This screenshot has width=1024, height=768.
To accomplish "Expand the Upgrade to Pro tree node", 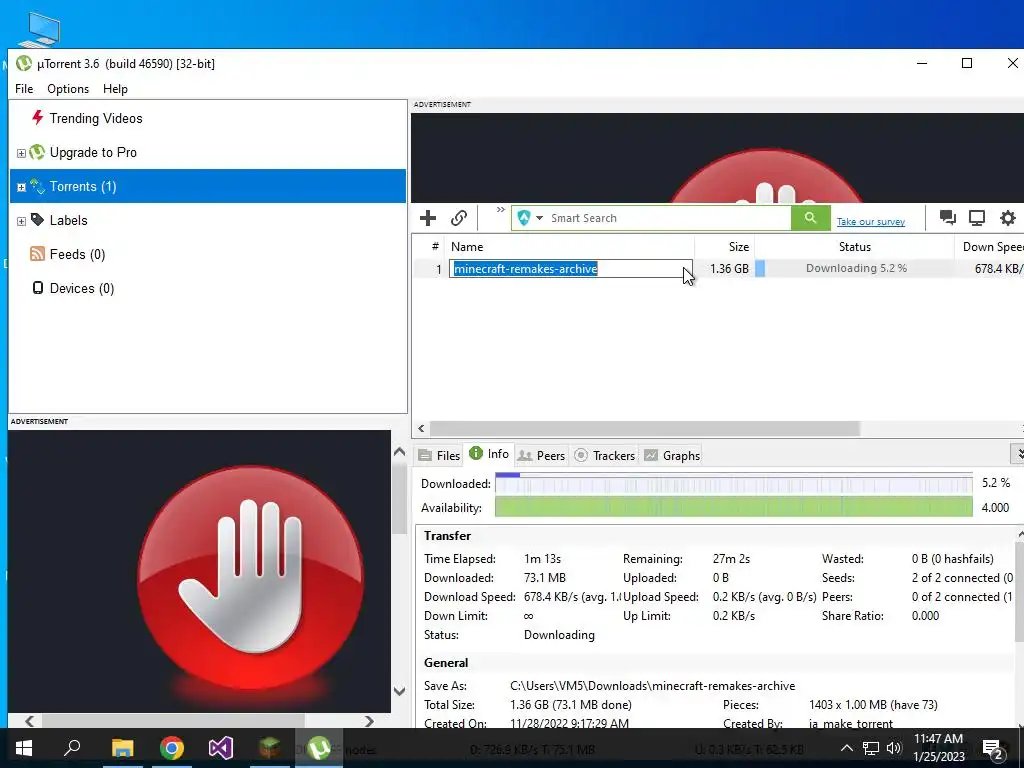I will click(x=21, y=153).
